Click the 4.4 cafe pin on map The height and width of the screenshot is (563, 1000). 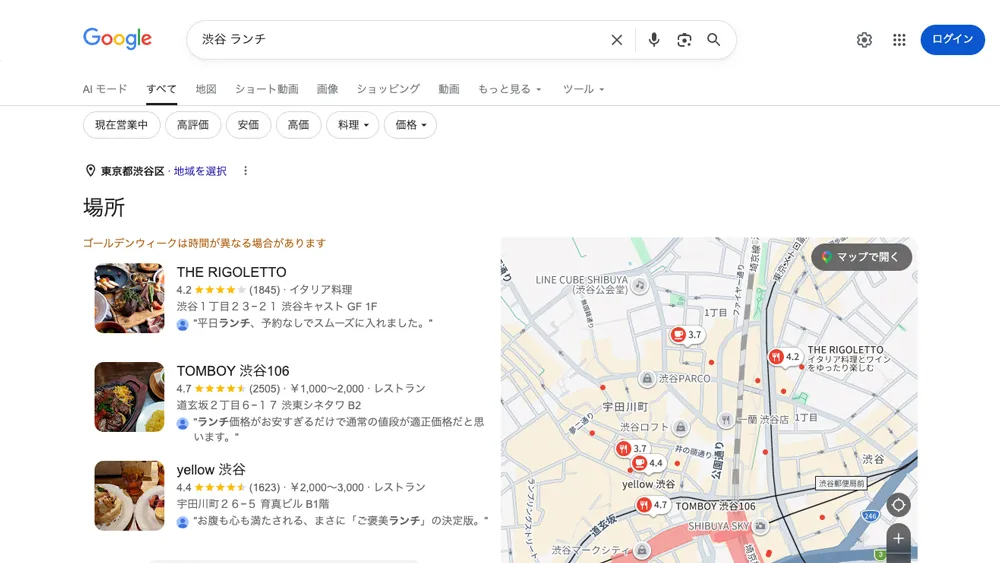(647, 463)
